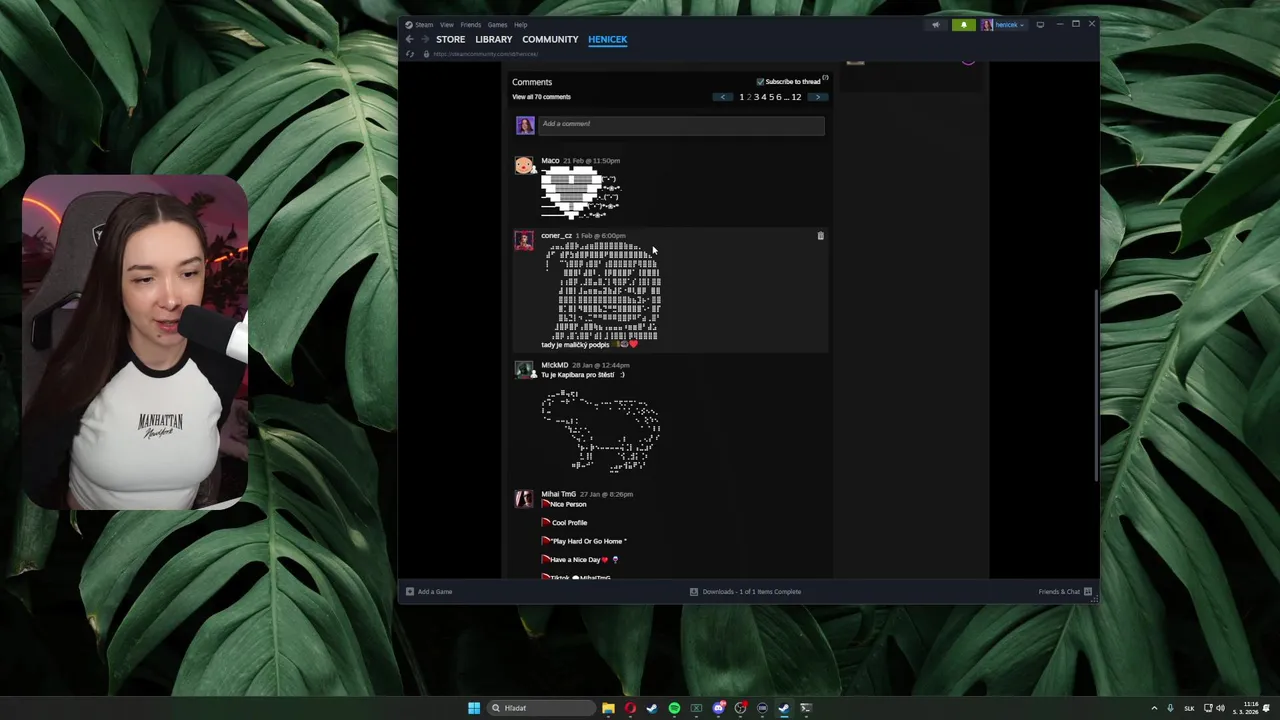Open Opera browser from taskbar

[630, 708]
